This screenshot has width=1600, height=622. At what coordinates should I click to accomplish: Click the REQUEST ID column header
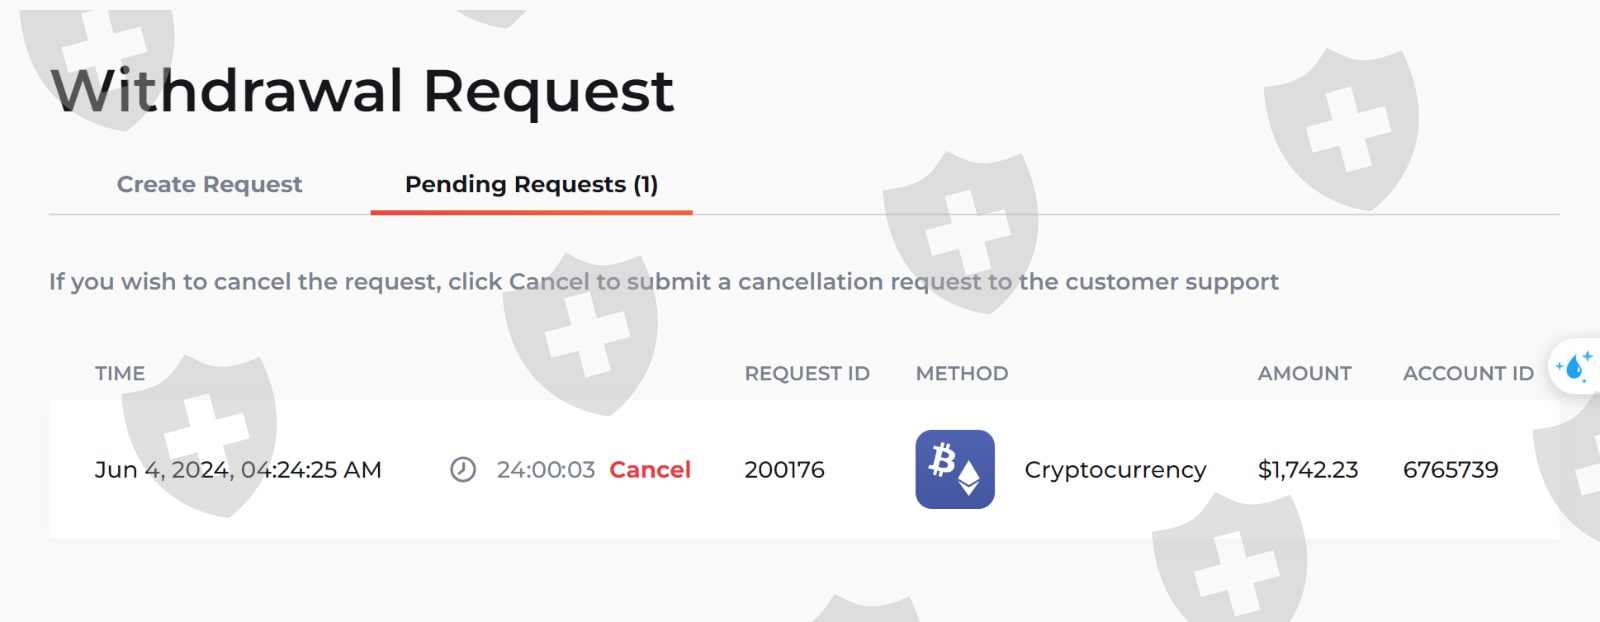tap(807, 374)
